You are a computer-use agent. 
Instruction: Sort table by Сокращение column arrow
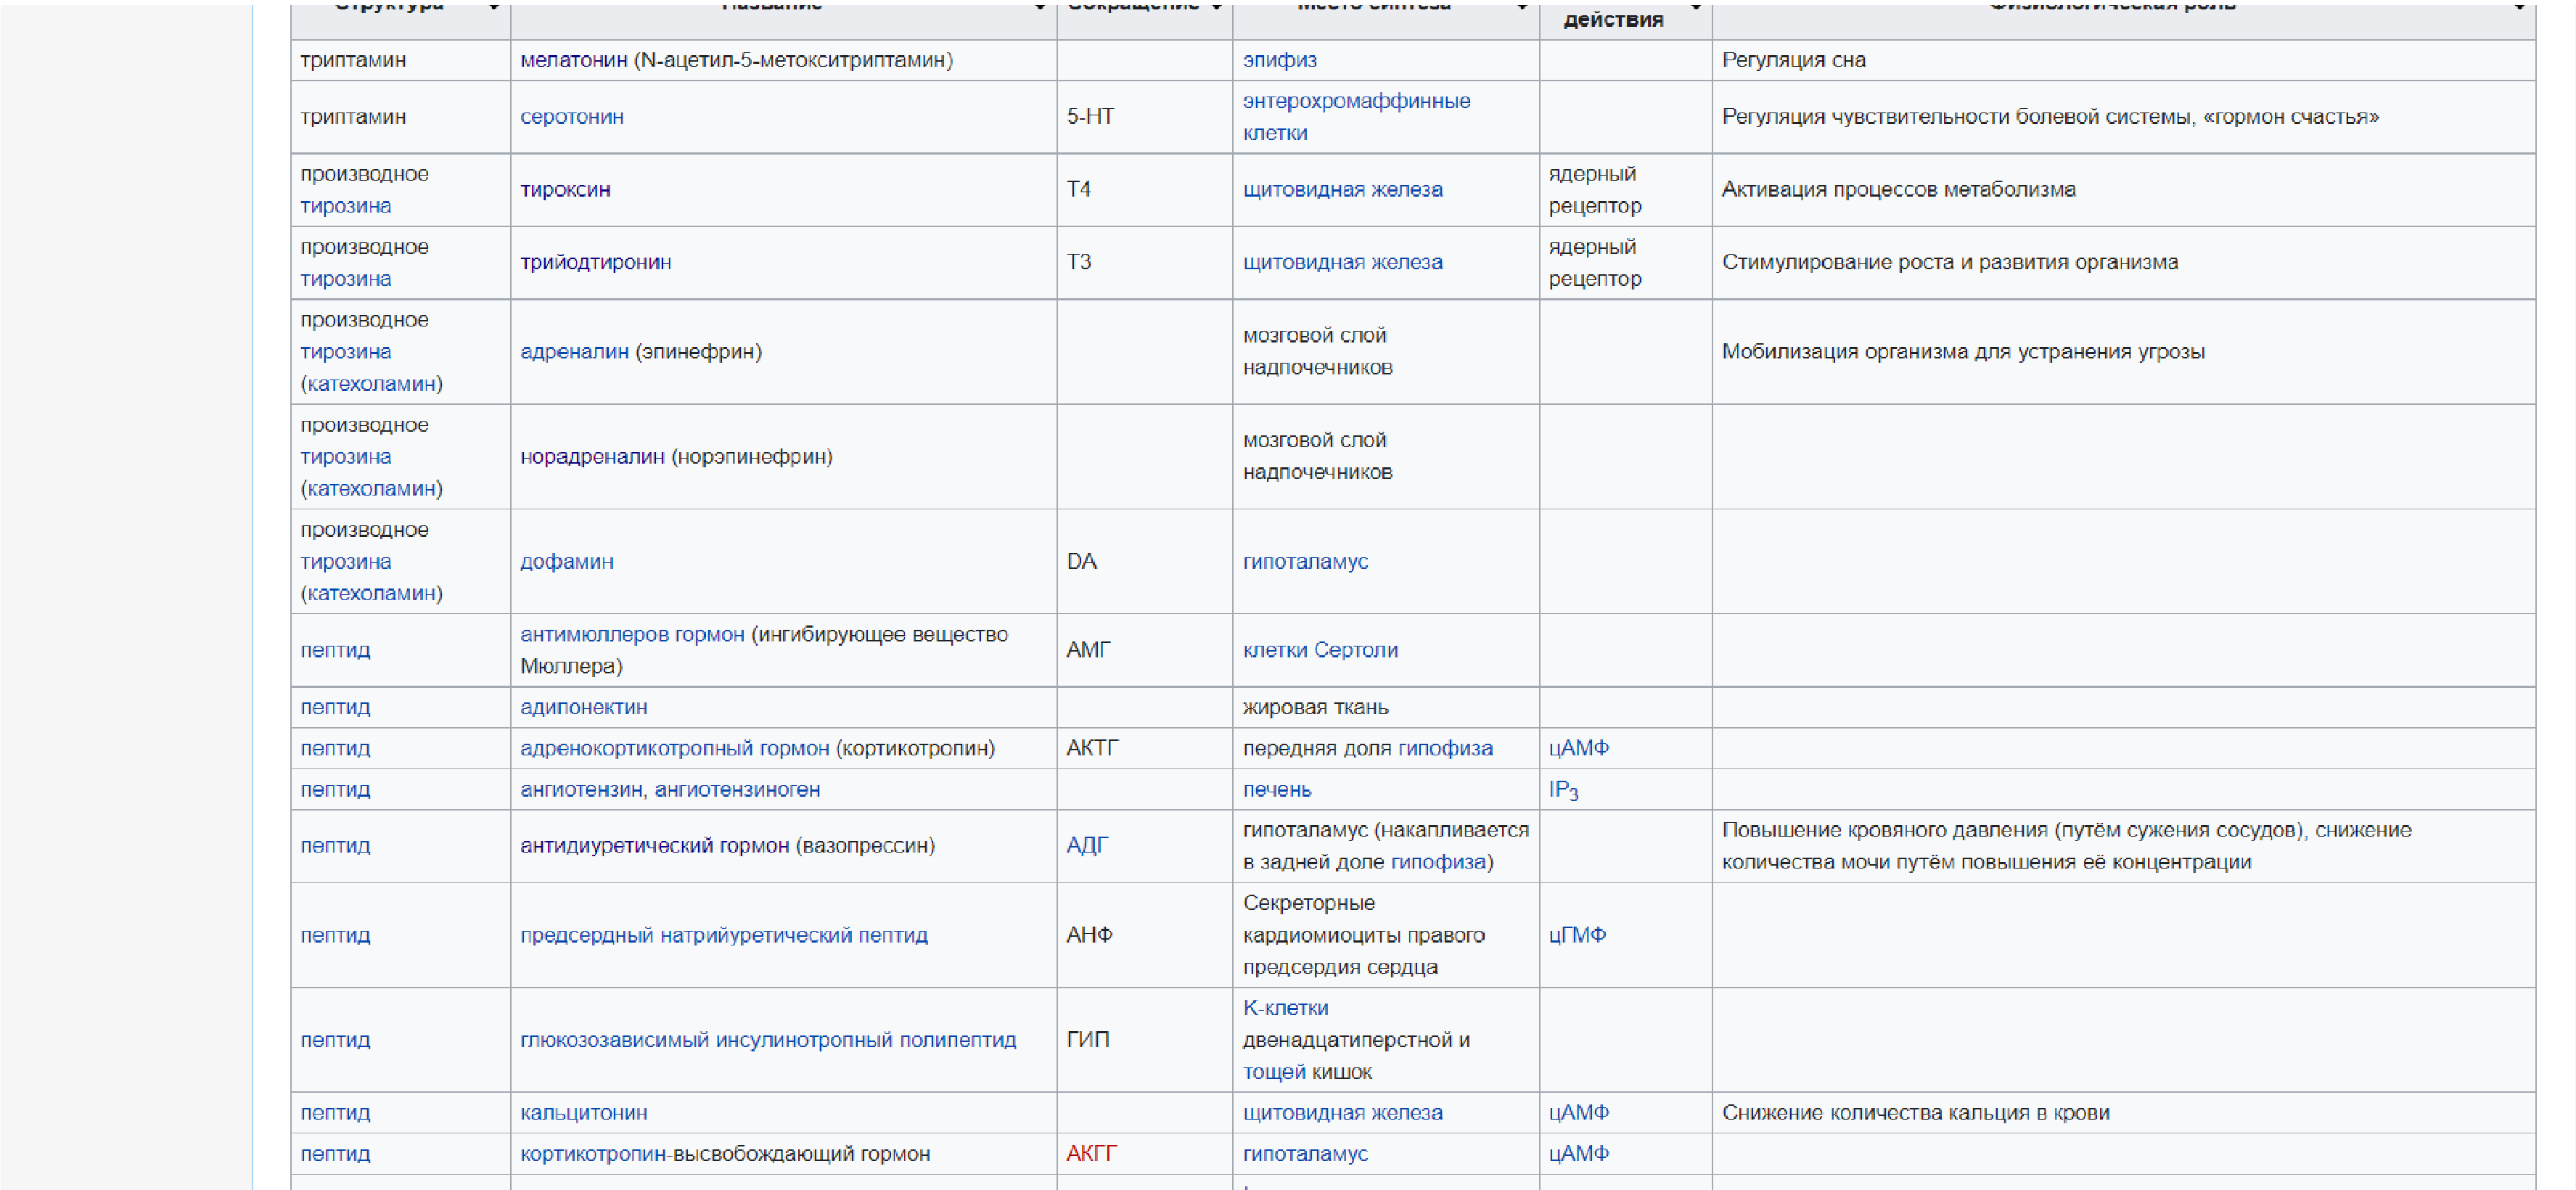click(x=1217, y=8)
